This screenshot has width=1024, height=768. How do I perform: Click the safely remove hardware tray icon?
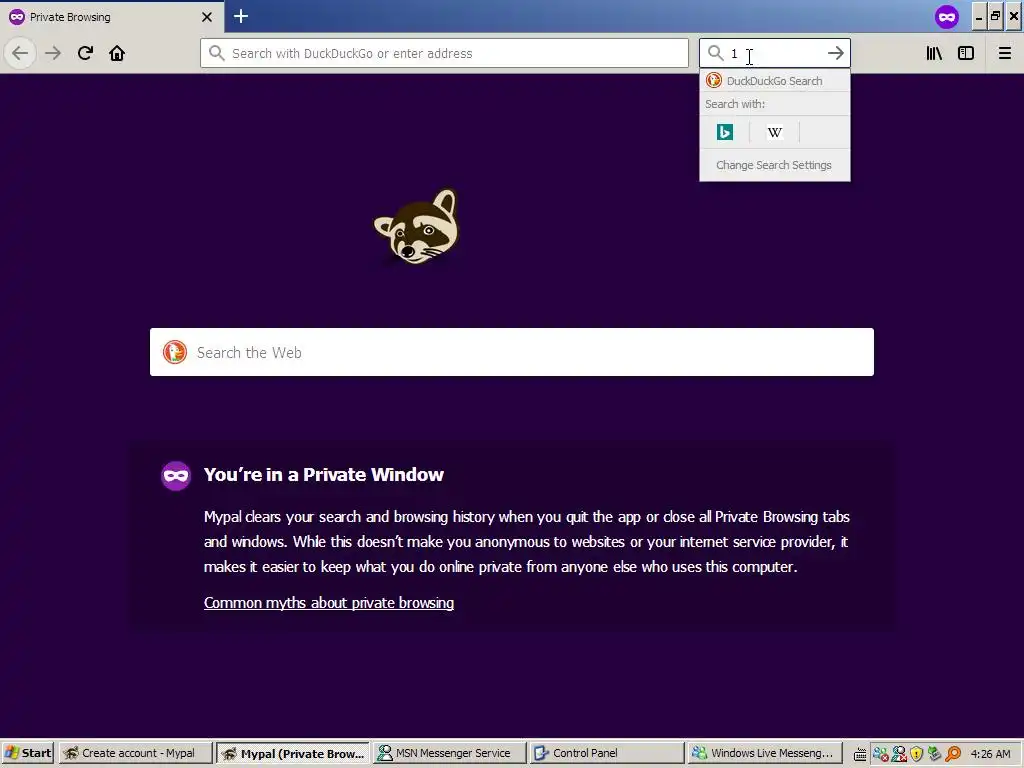[934, 754]
